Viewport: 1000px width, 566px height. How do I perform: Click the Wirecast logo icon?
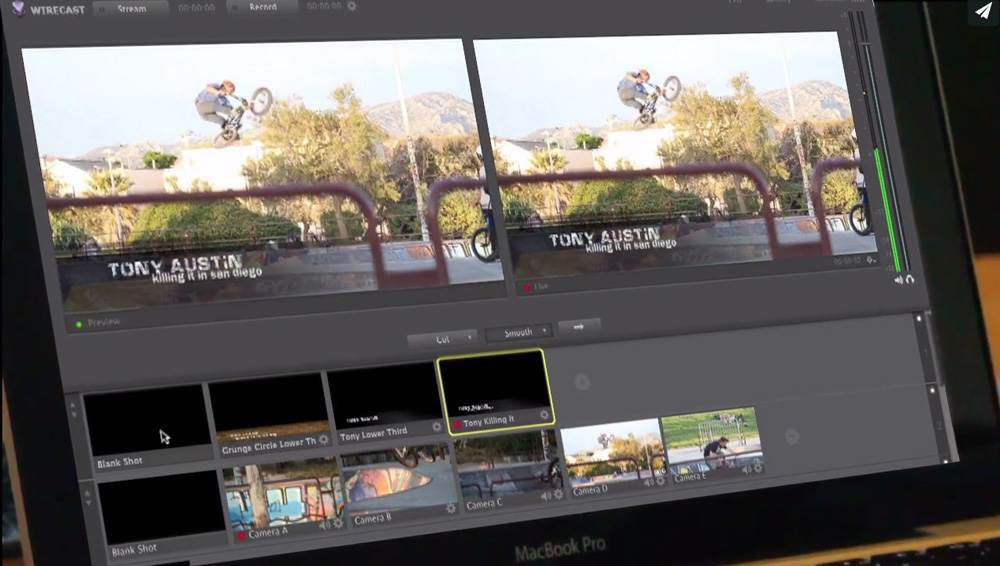pyautogui.click(x=18, y=8)
